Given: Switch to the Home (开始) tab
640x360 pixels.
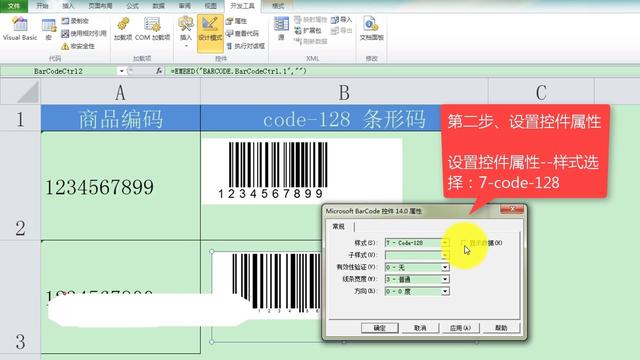Looking at the screenshot, I should coord(42,6).
